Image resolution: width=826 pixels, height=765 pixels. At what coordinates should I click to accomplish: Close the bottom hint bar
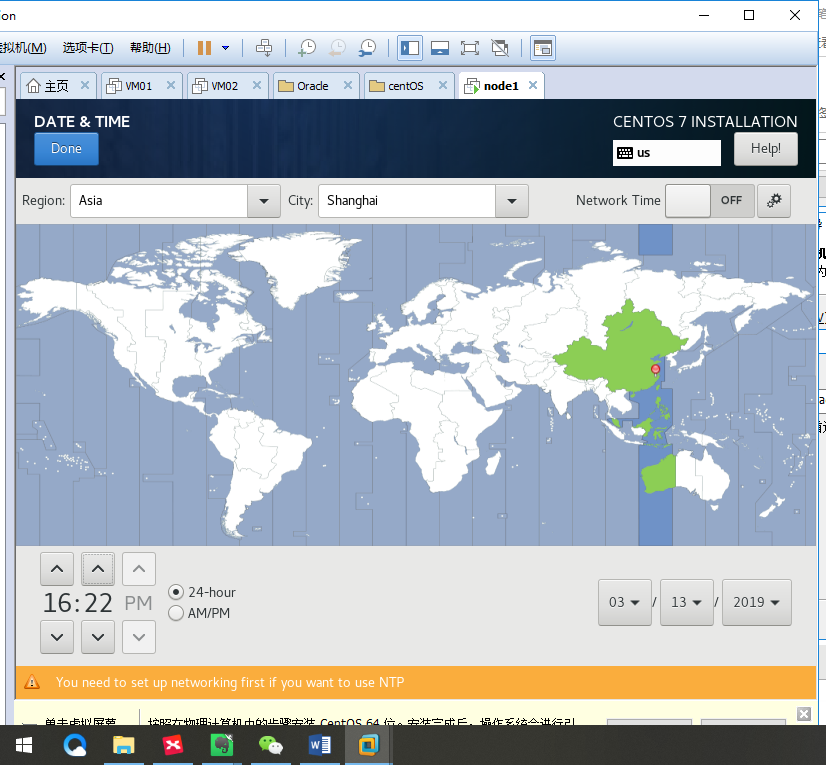(x=804, y=714)
